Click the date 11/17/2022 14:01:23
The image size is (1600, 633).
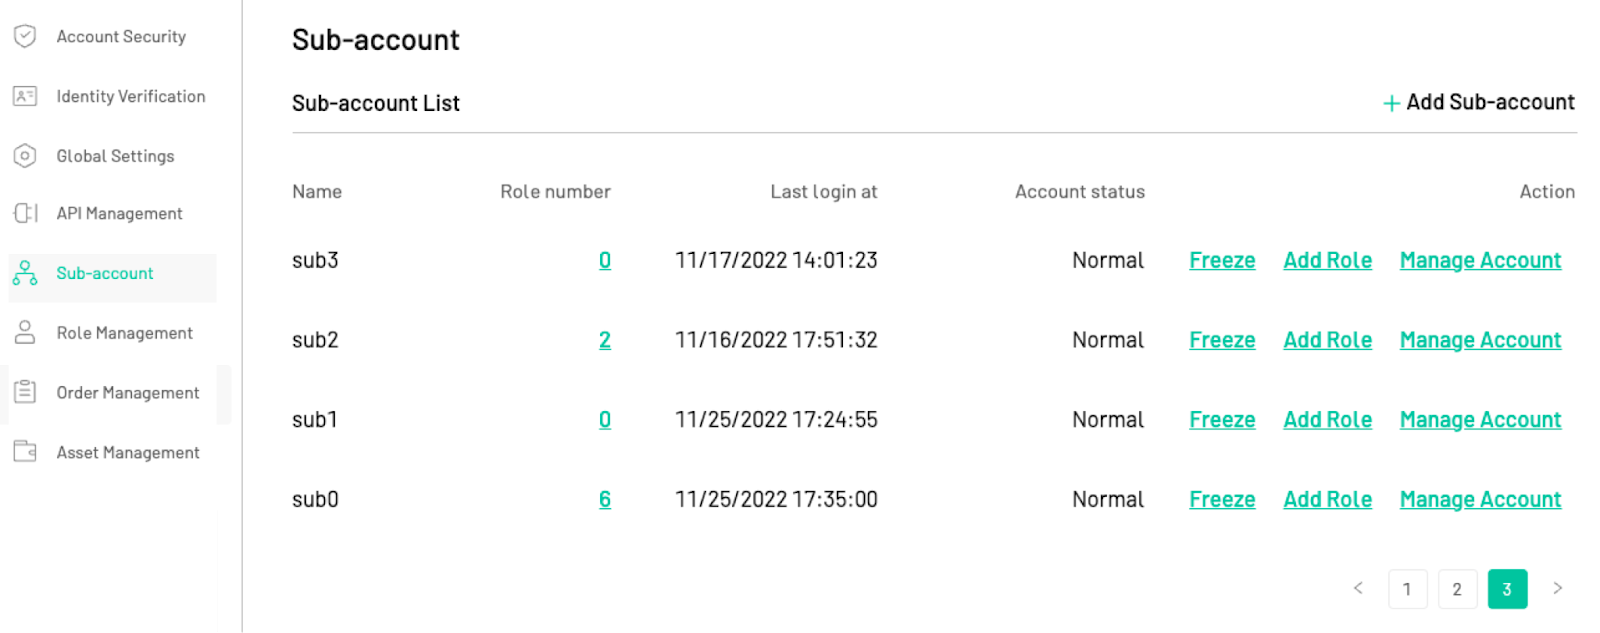coord(776,260)
